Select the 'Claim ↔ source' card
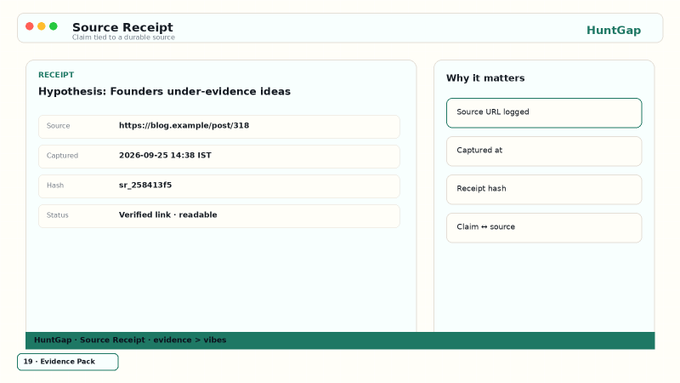680x383 pixels. 544,228
